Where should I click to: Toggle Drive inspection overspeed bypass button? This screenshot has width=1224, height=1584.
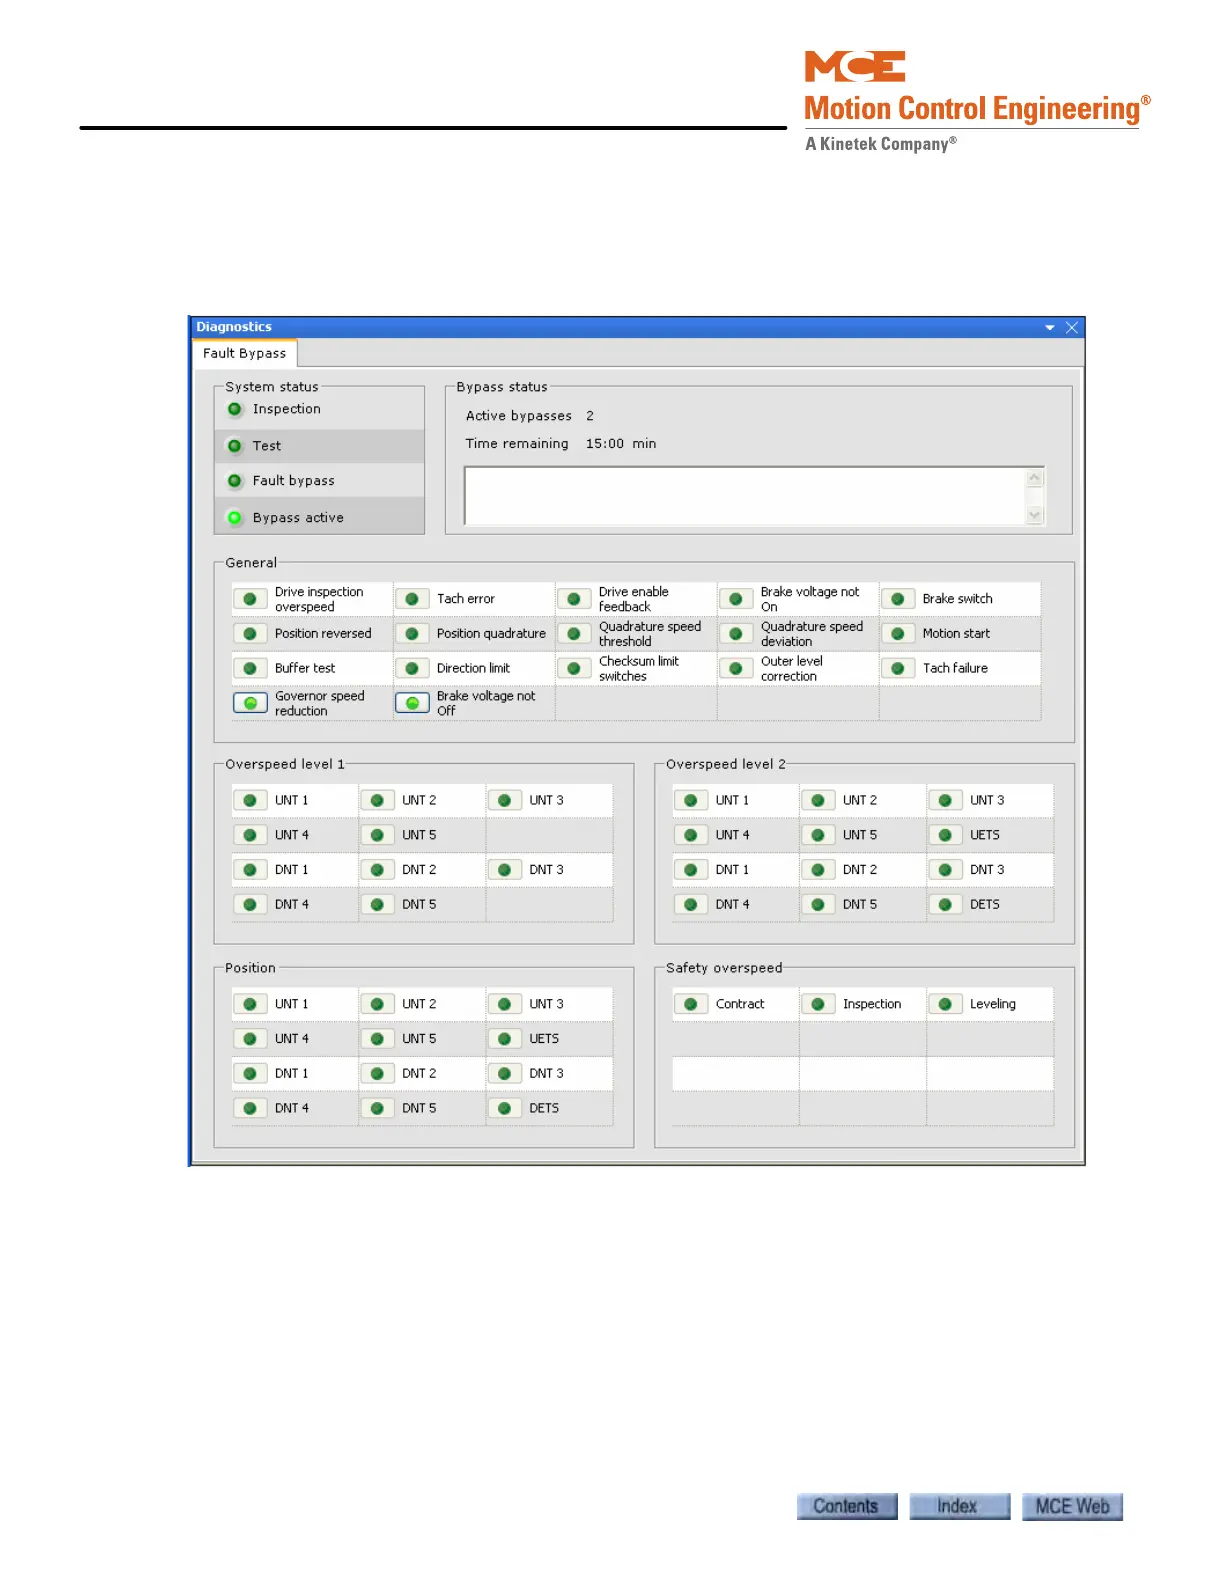point(250,599)
